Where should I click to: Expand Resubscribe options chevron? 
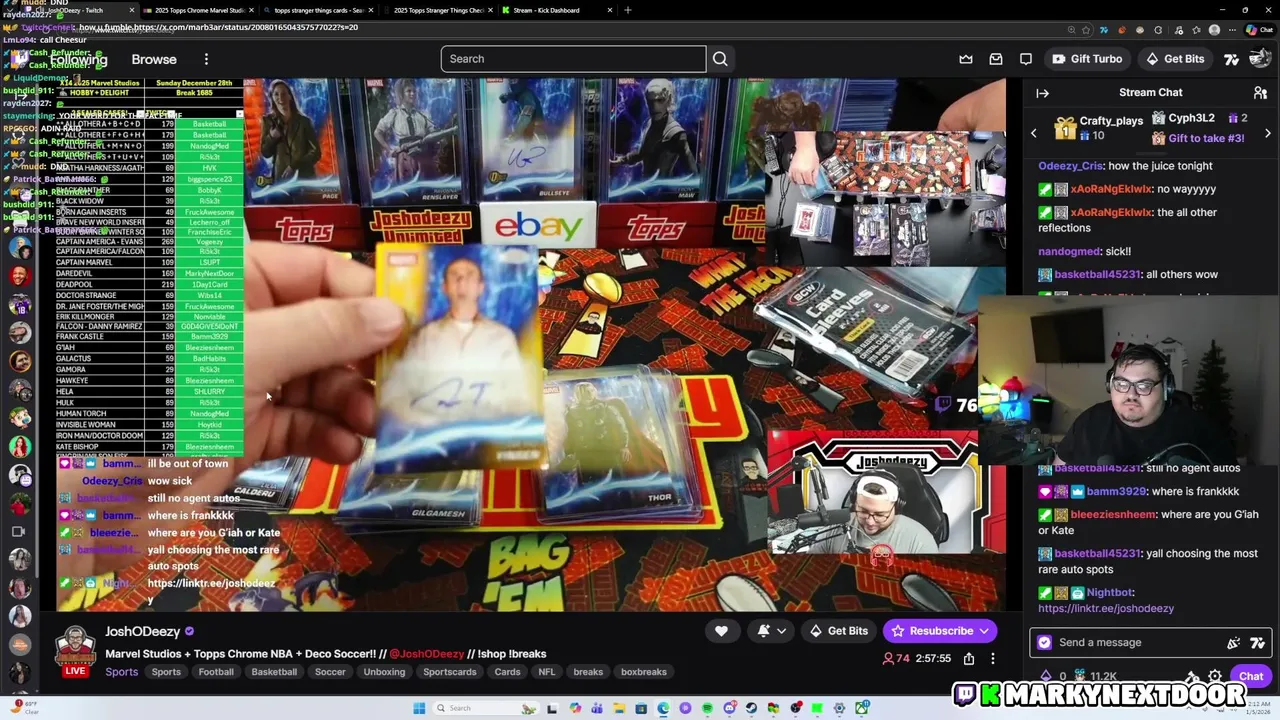point(984,631)
